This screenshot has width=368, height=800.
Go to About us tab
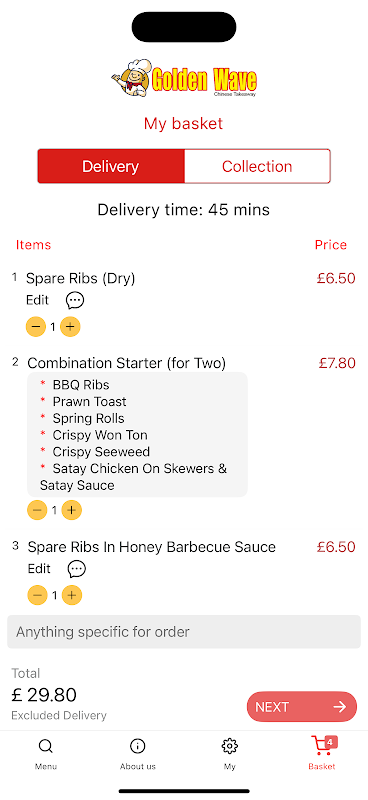pos(138,754)
